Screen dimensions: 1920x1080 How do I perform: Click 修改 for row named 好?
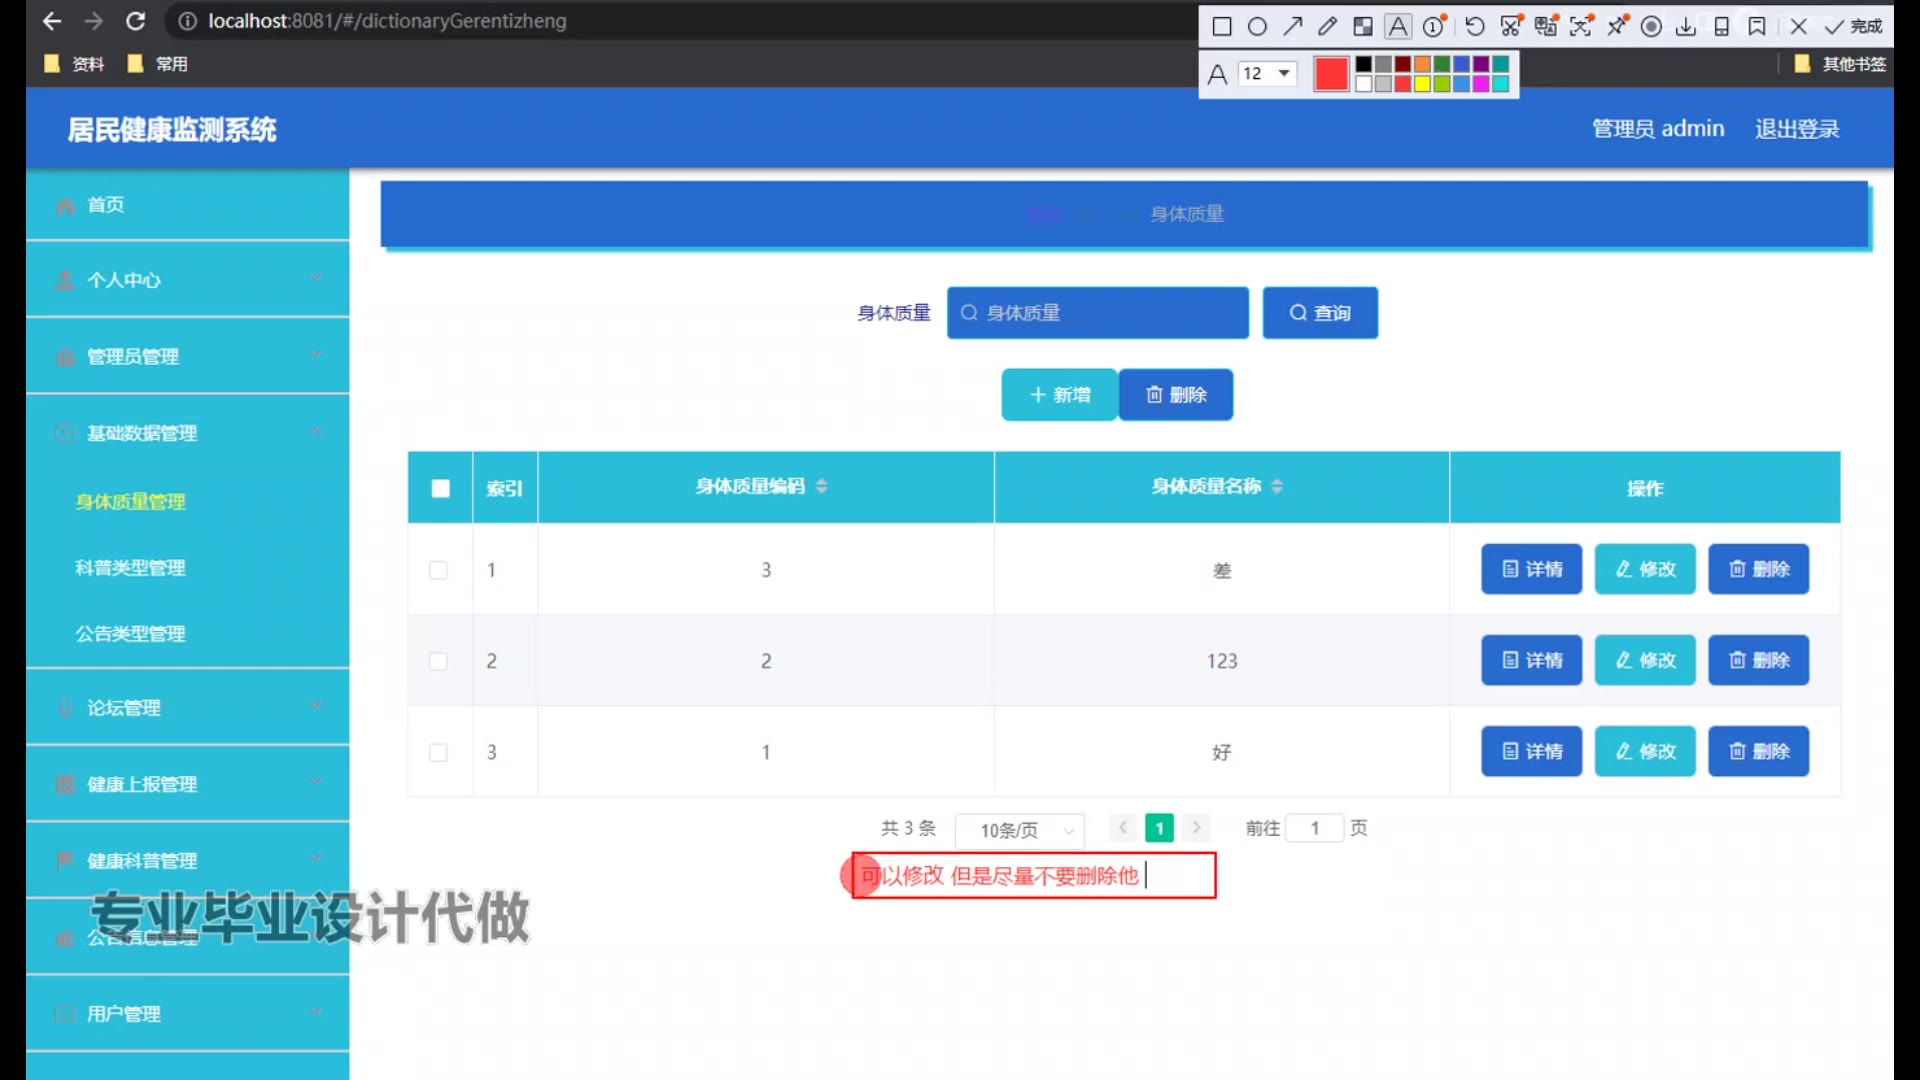pos(1644,751)
